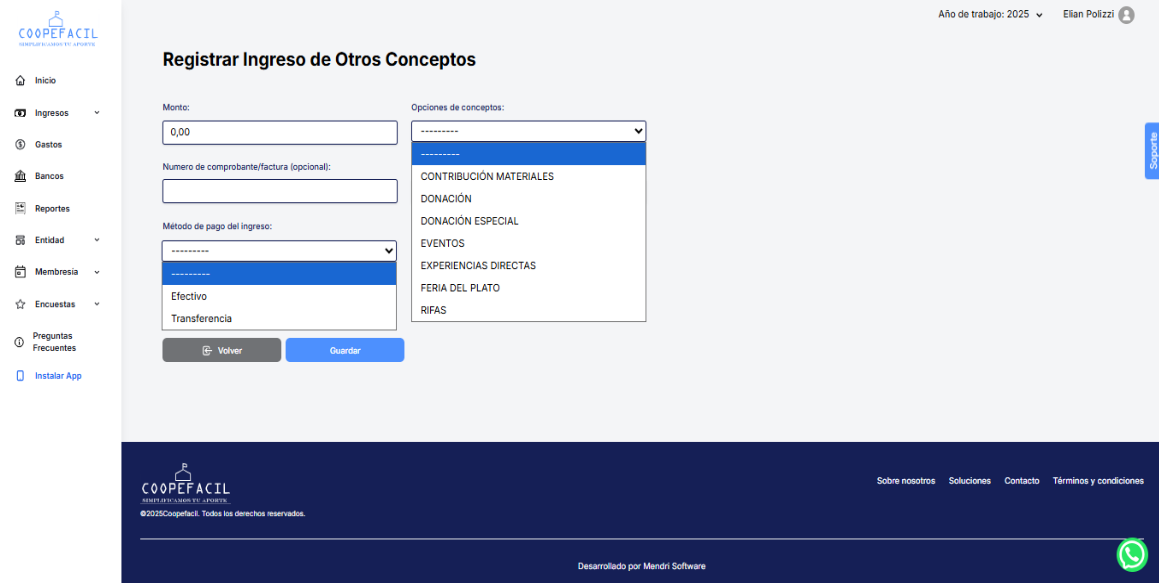Image resolution: width=1159 pixels, height=583 pixels.
Task: Click the Inicio home icon
Action: tap(20, 80)
